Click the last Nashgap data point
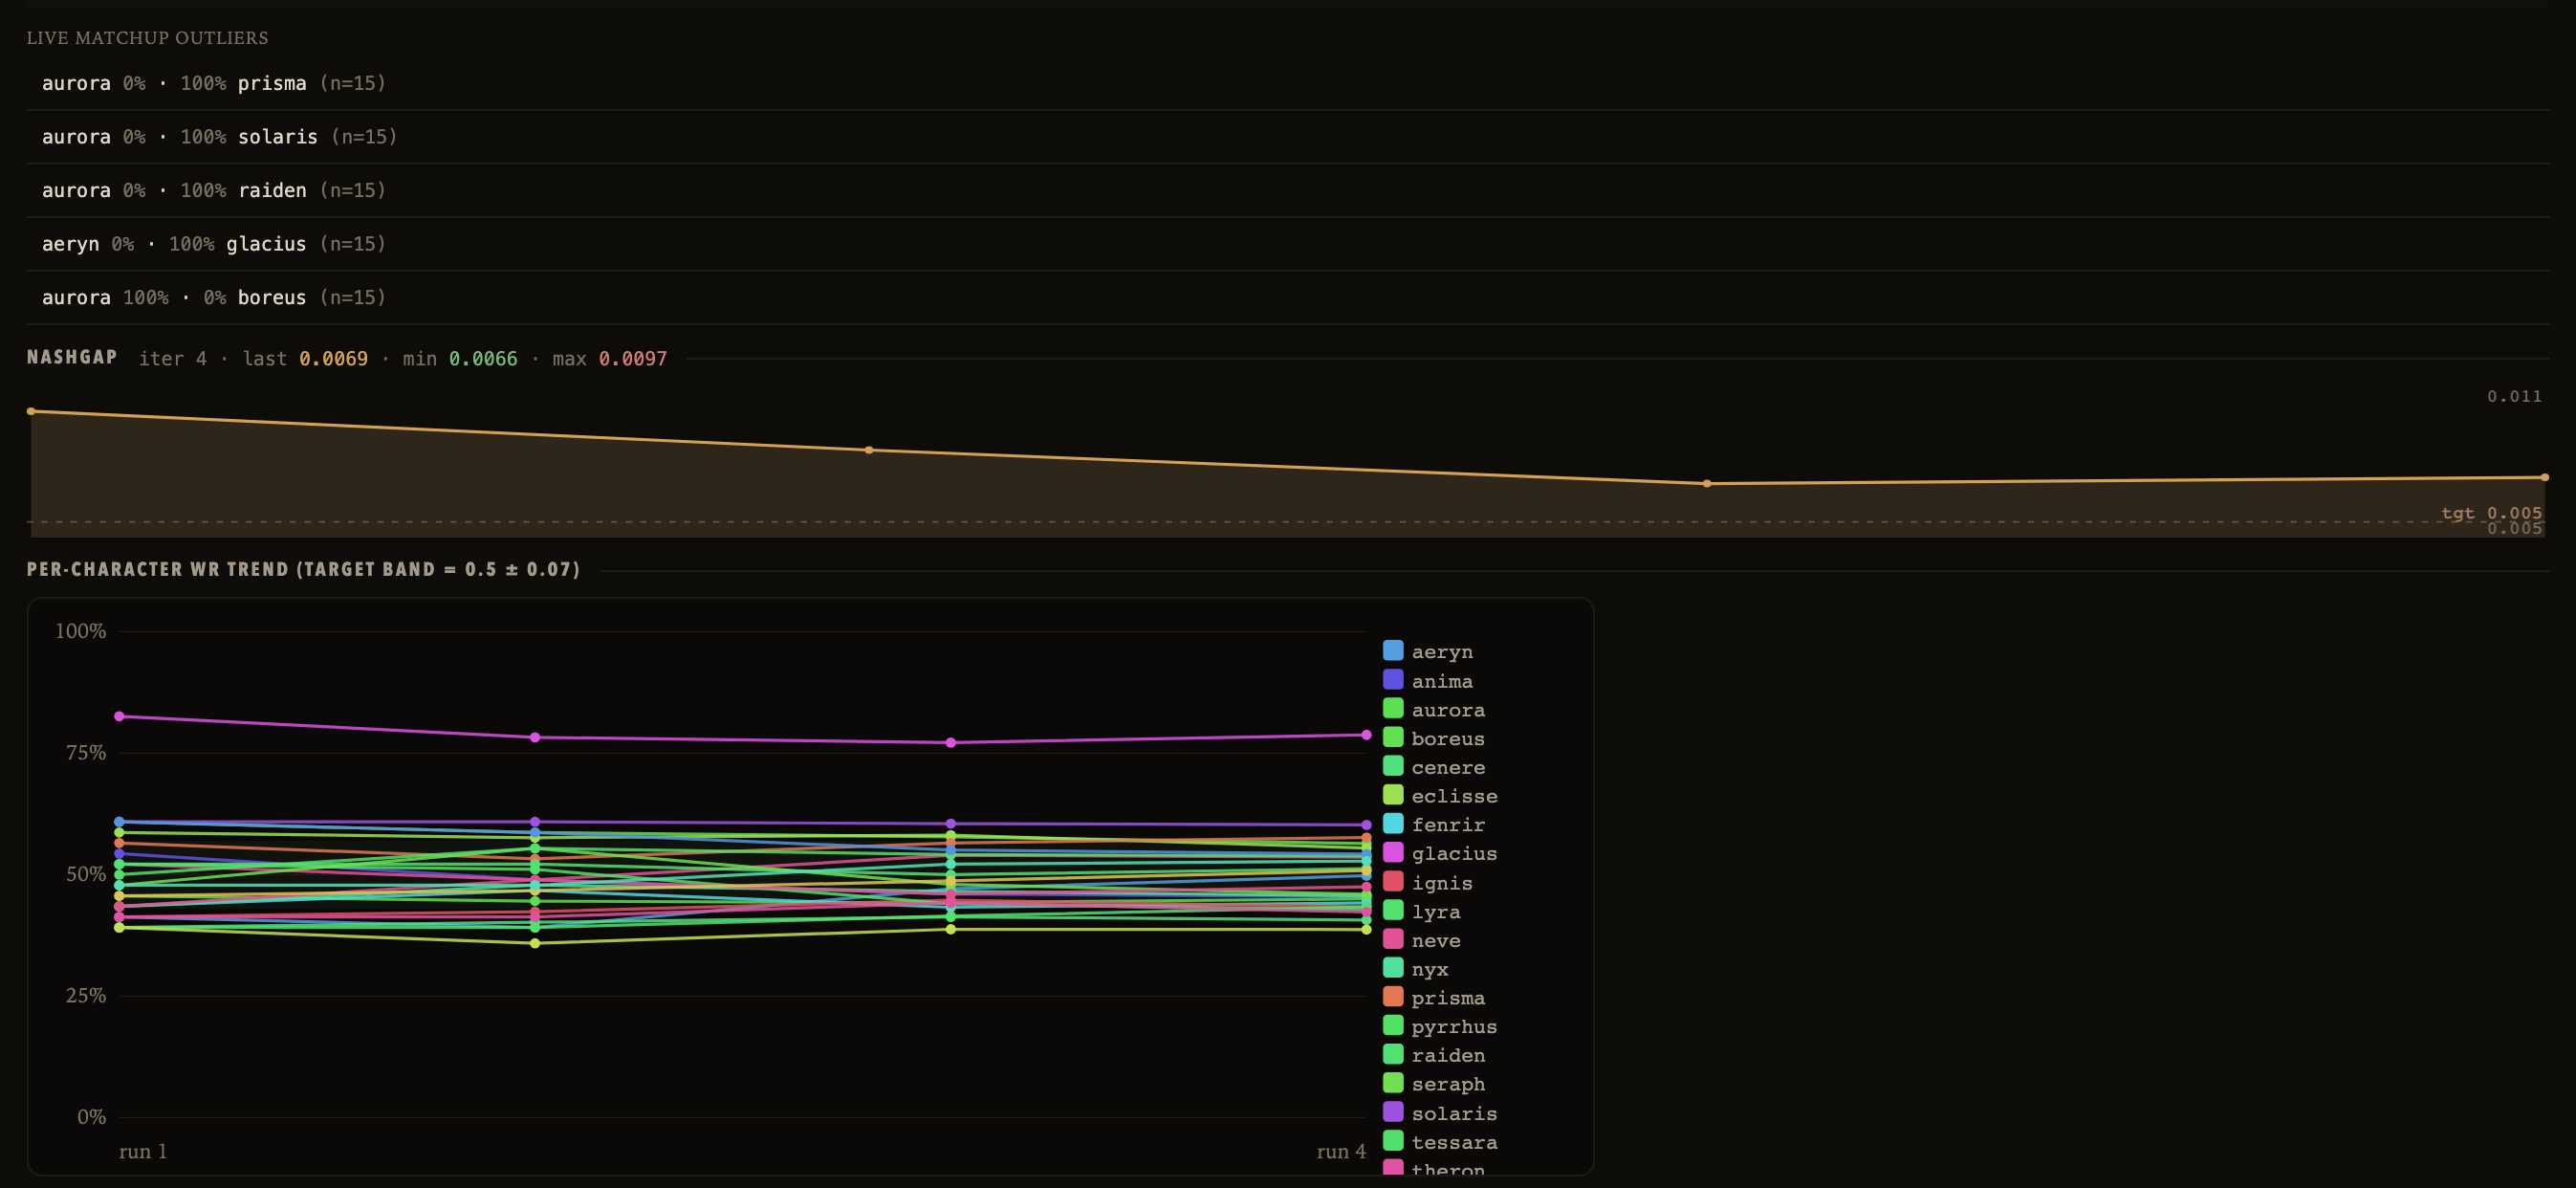This screenshot has height=1188, width=2576. tap(2544, 477)
